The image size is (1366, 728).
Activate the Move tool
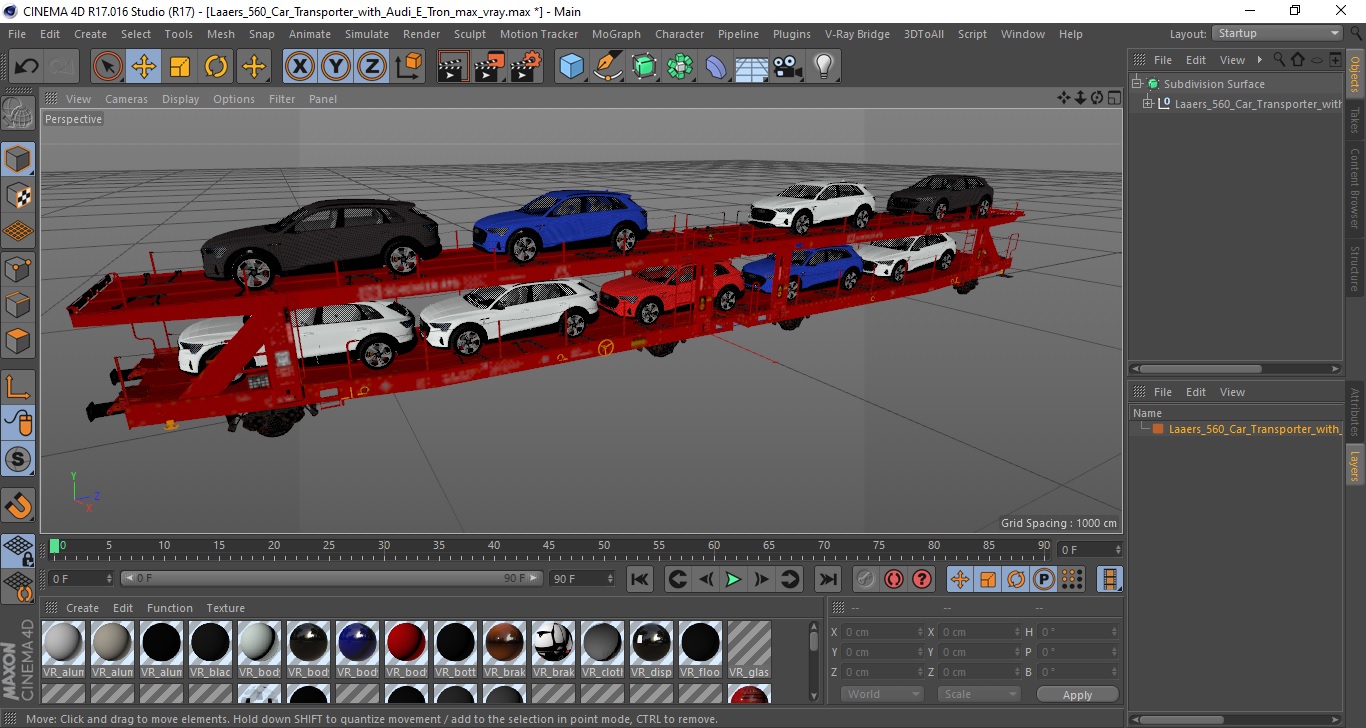point(144,67)
